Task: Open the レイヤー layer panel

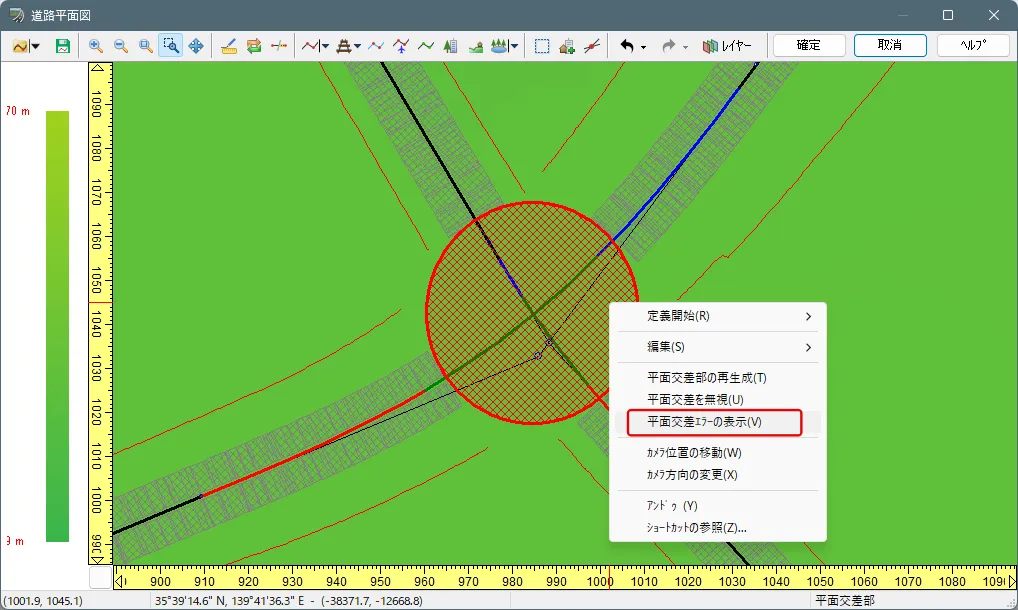Action: 727,46
